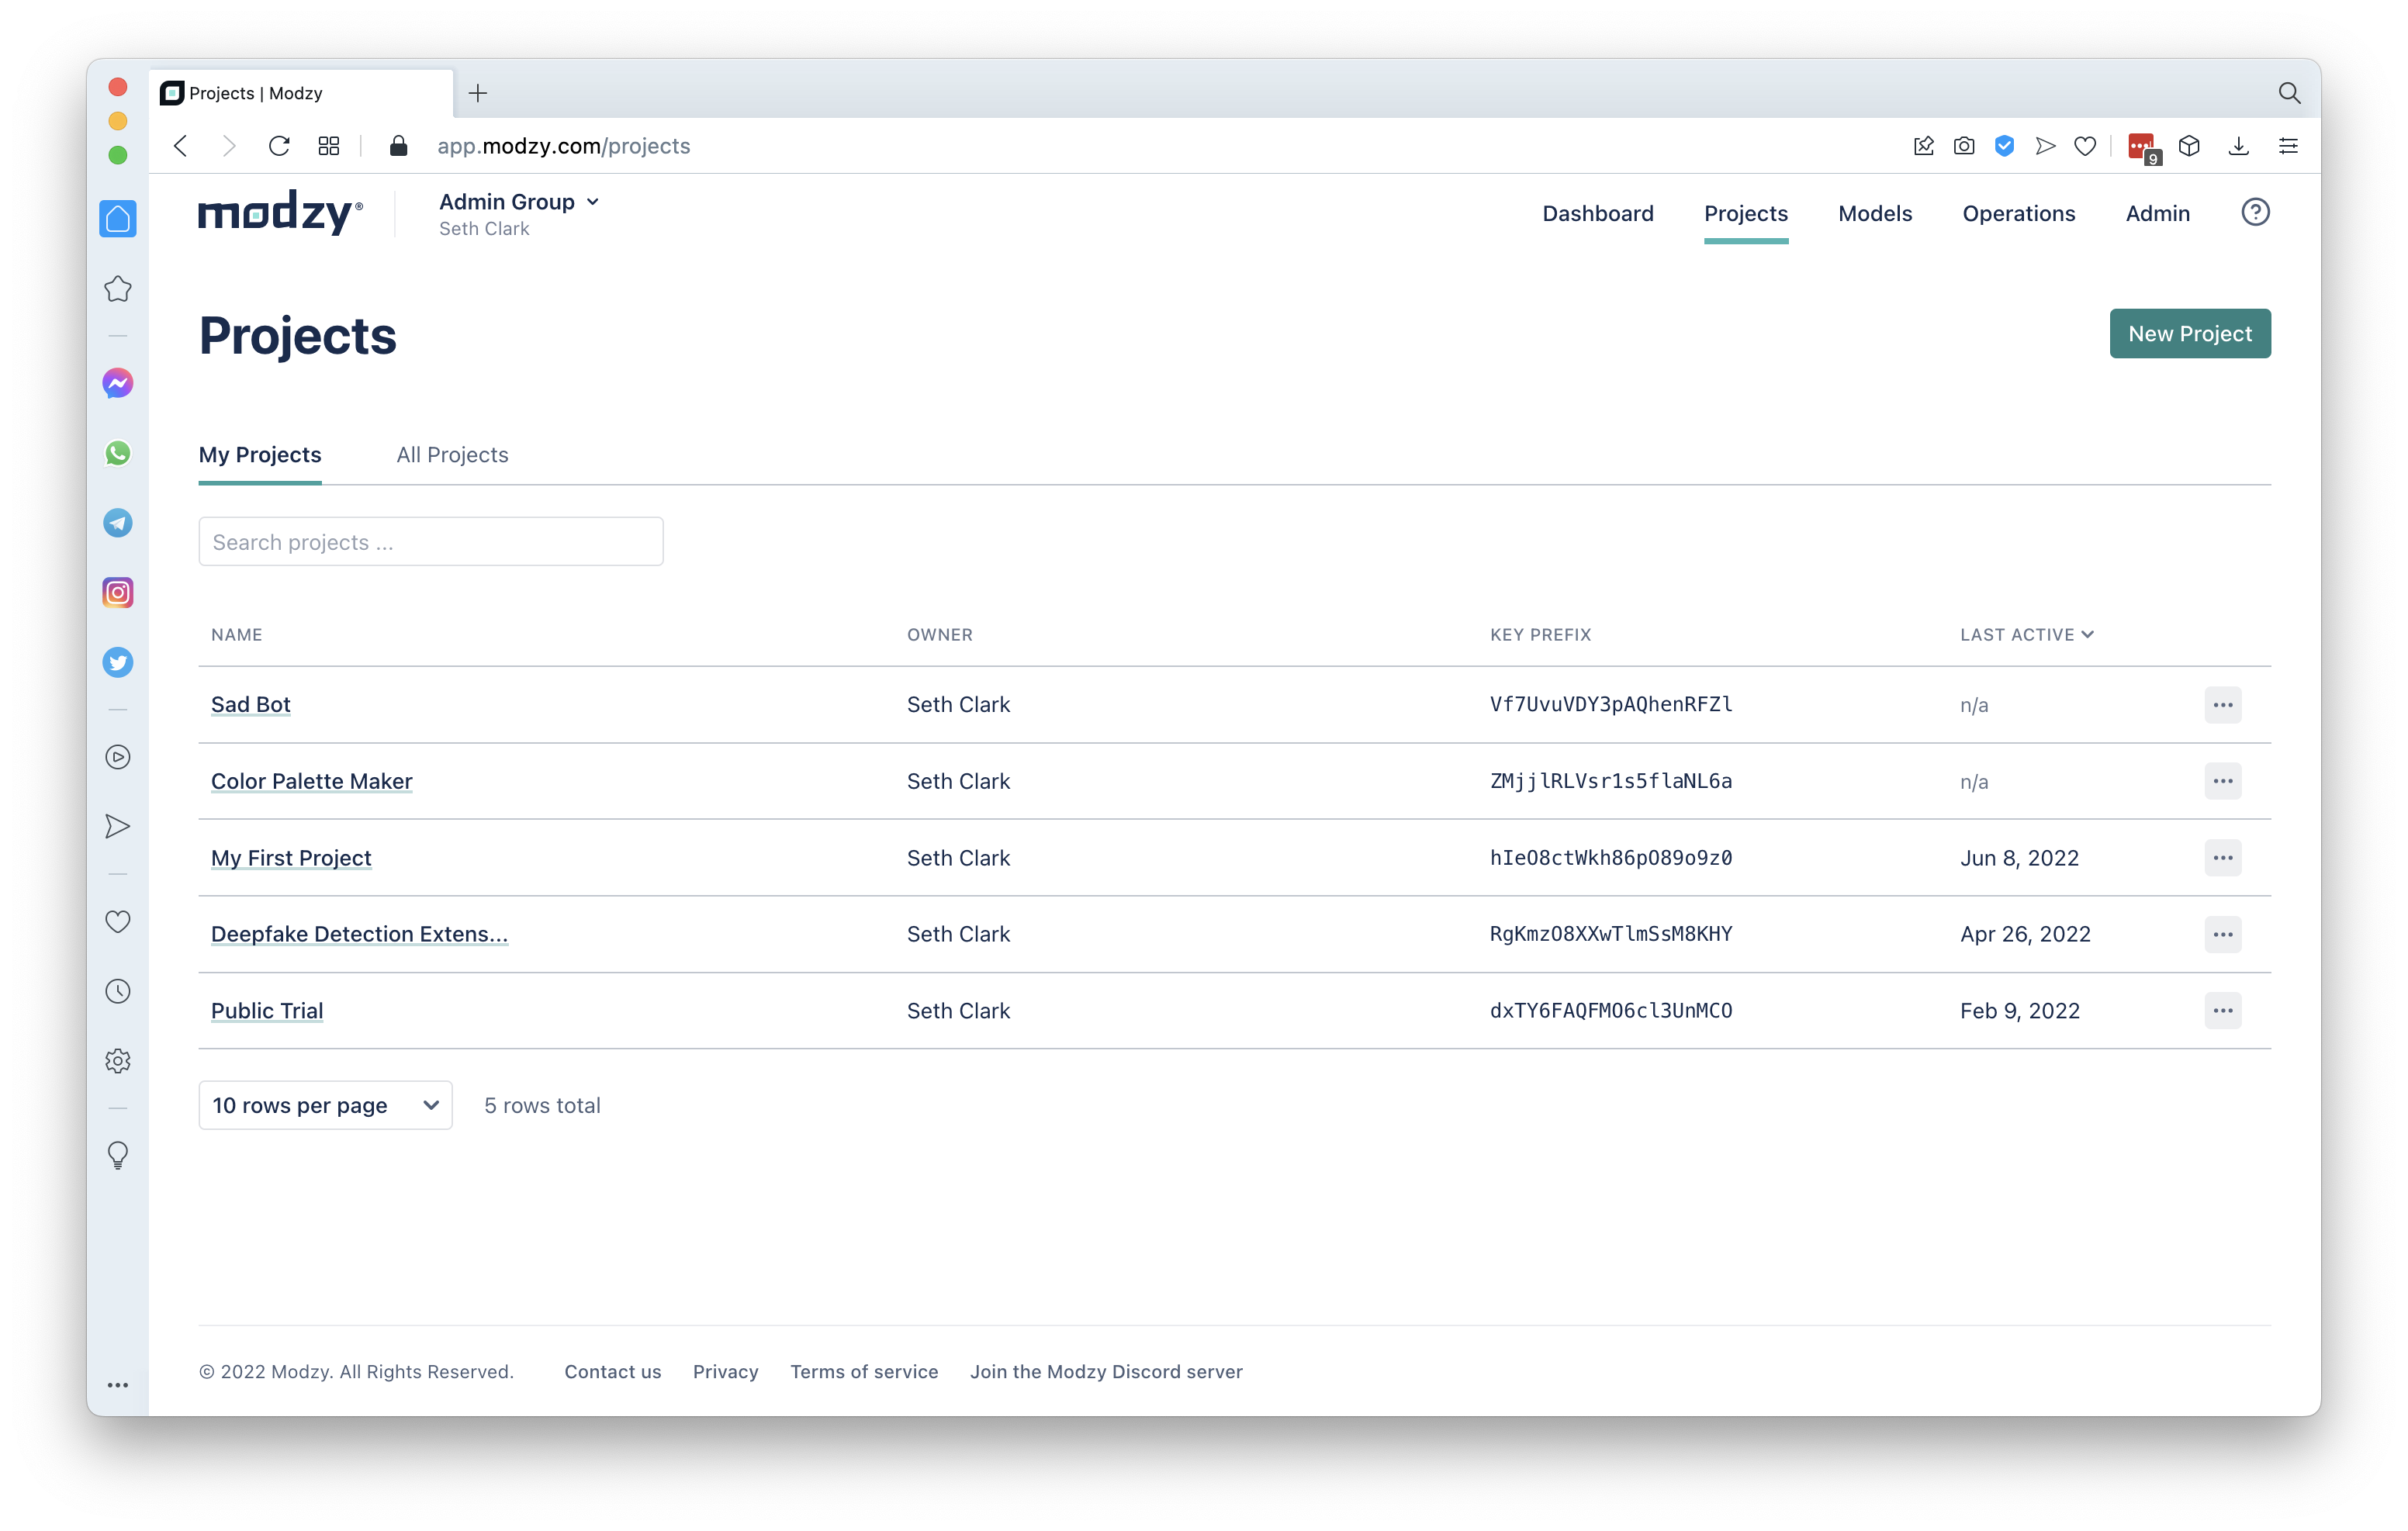Image resolution: width=2408 pixels, height=1531 pixels.
Task: Click the New Project button
Action: point(2189,334)
